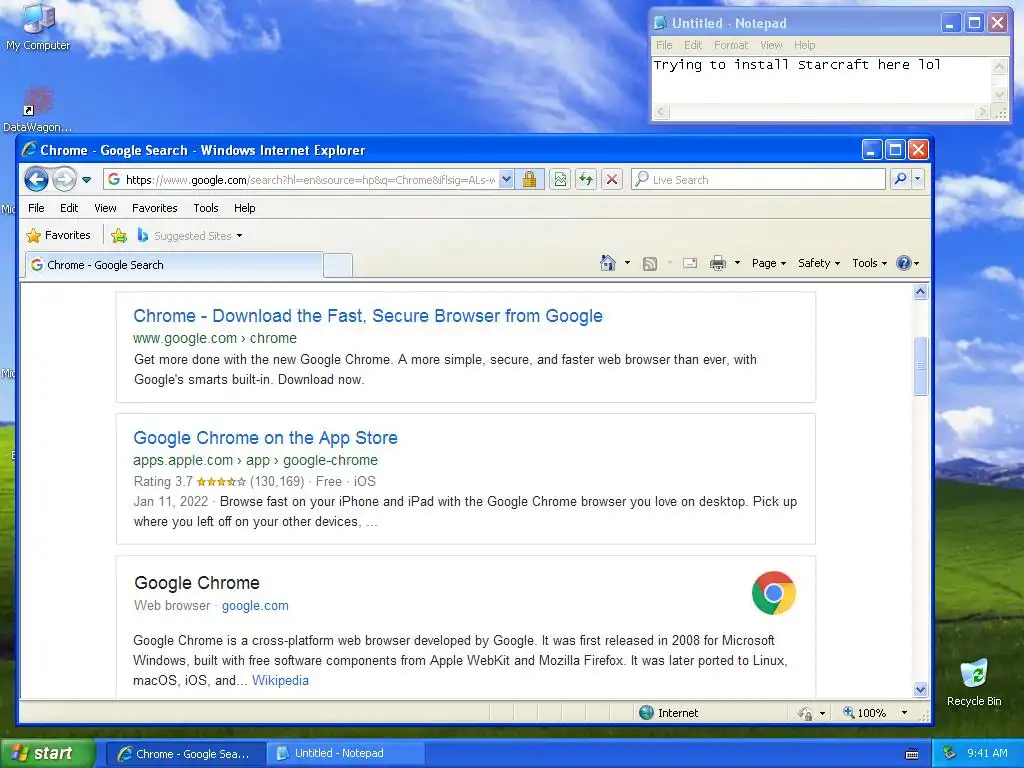Click the Protected Mode icon in status bar

click(805, 713)
